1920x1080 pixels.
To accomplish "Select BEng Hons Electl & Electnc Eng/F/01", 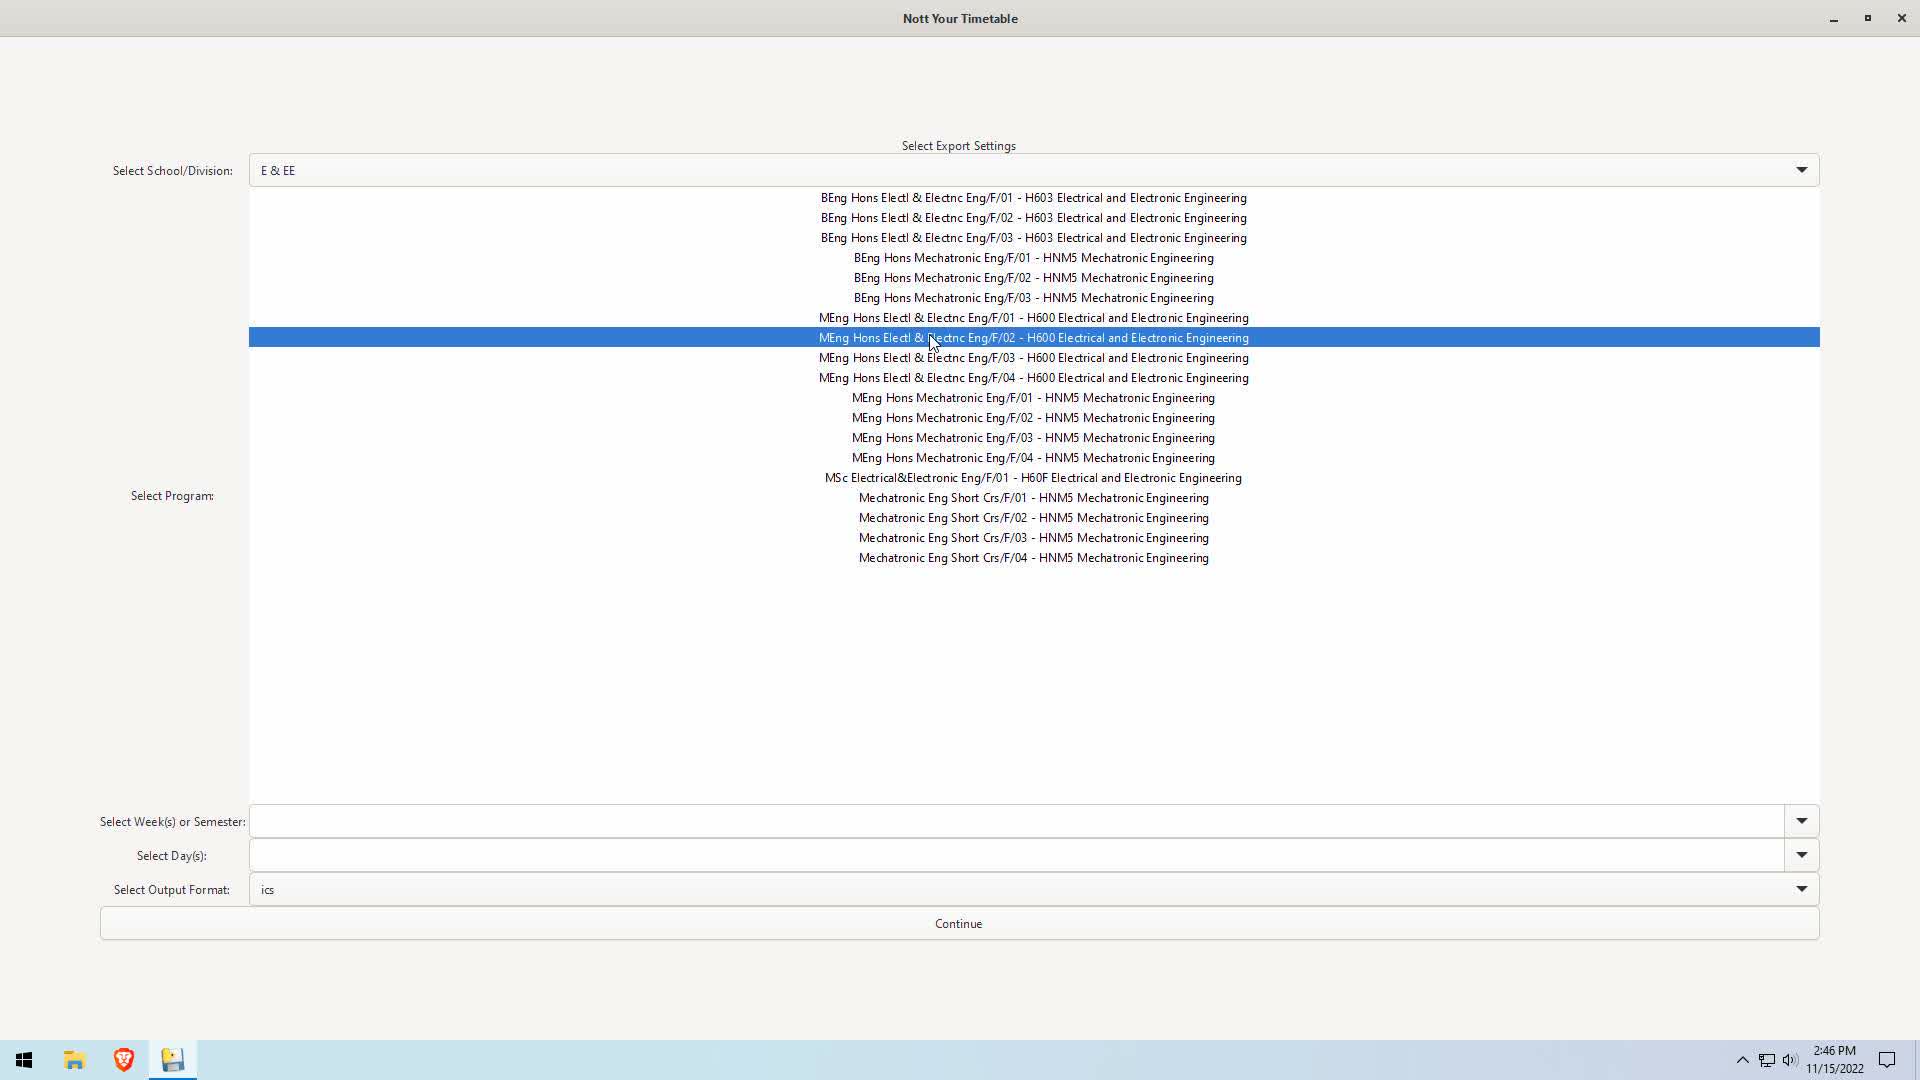I will point(1033,198).
